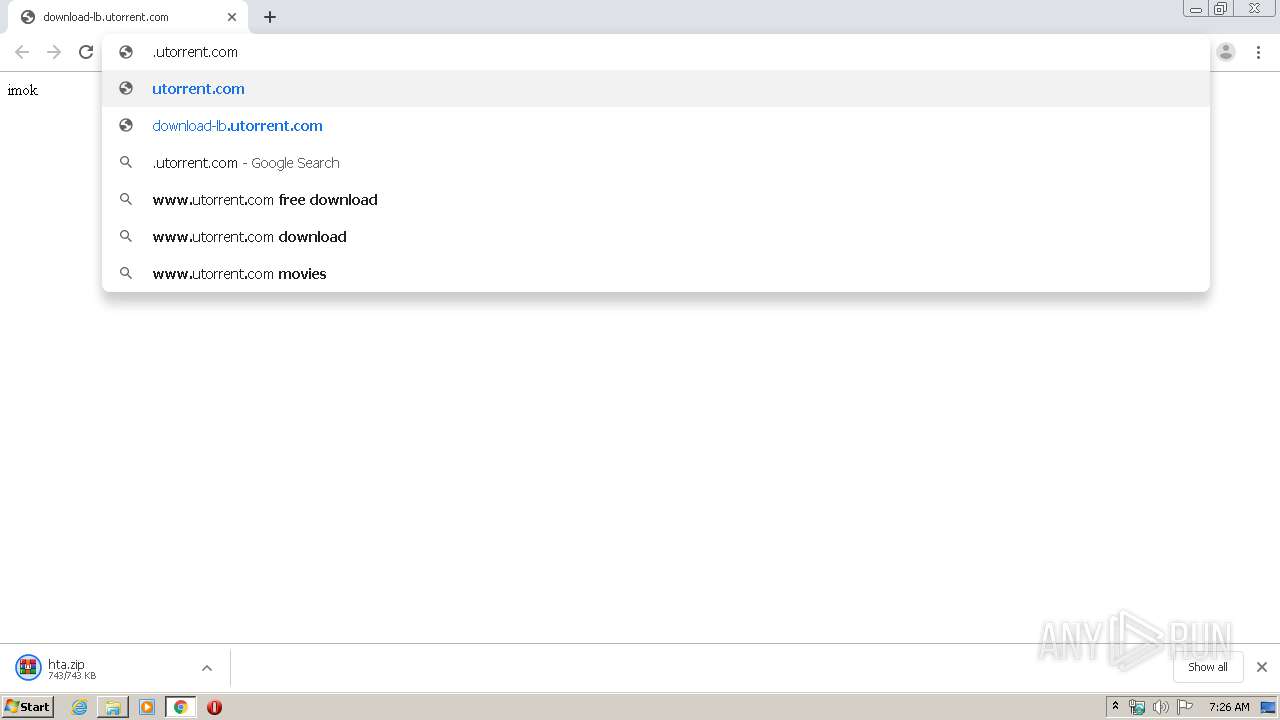Open the Windows Start menu
The image size is (1280, 720).
(28, 706)
